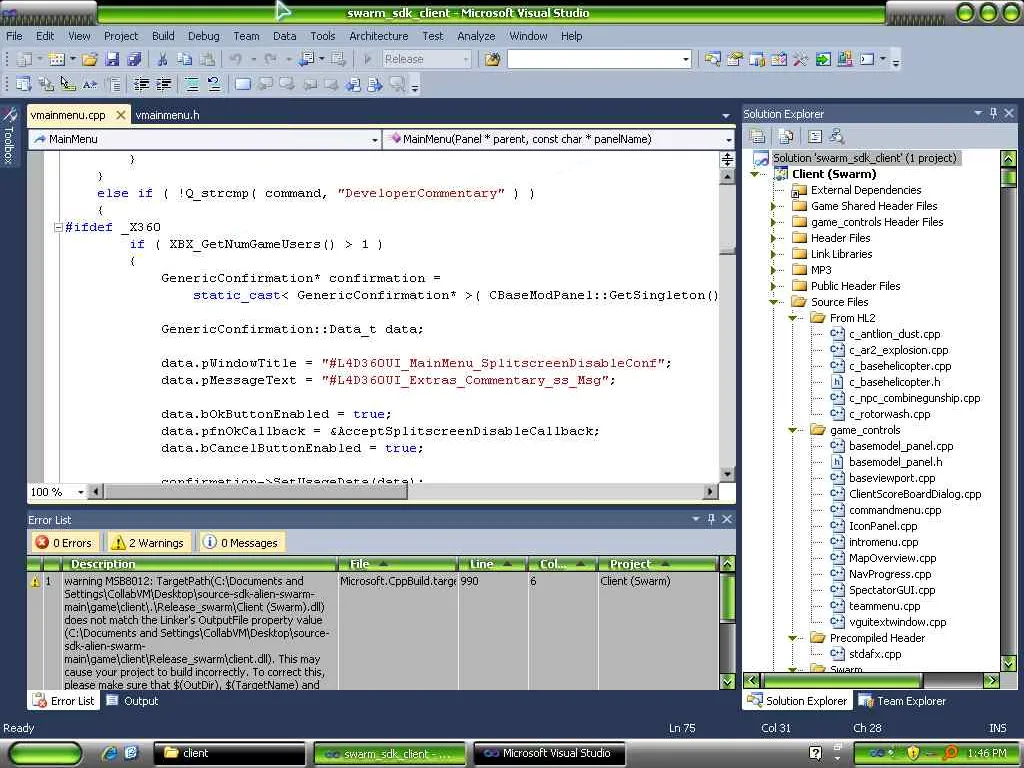Launch Internet Explorer from quick launch
The height and width of the screenshot is (768, 1024).
coord(109,753)
